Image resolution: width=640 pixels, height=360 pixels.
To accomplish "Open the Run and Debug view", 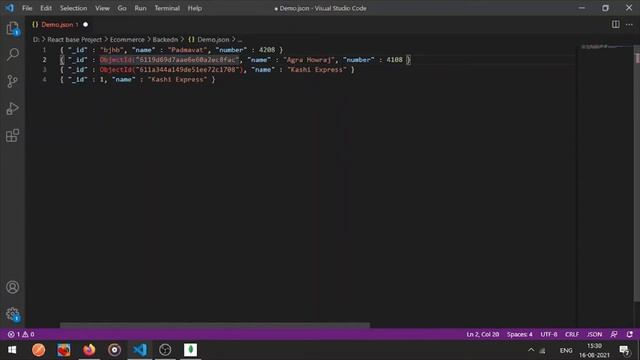I will [x=13, y=109].
